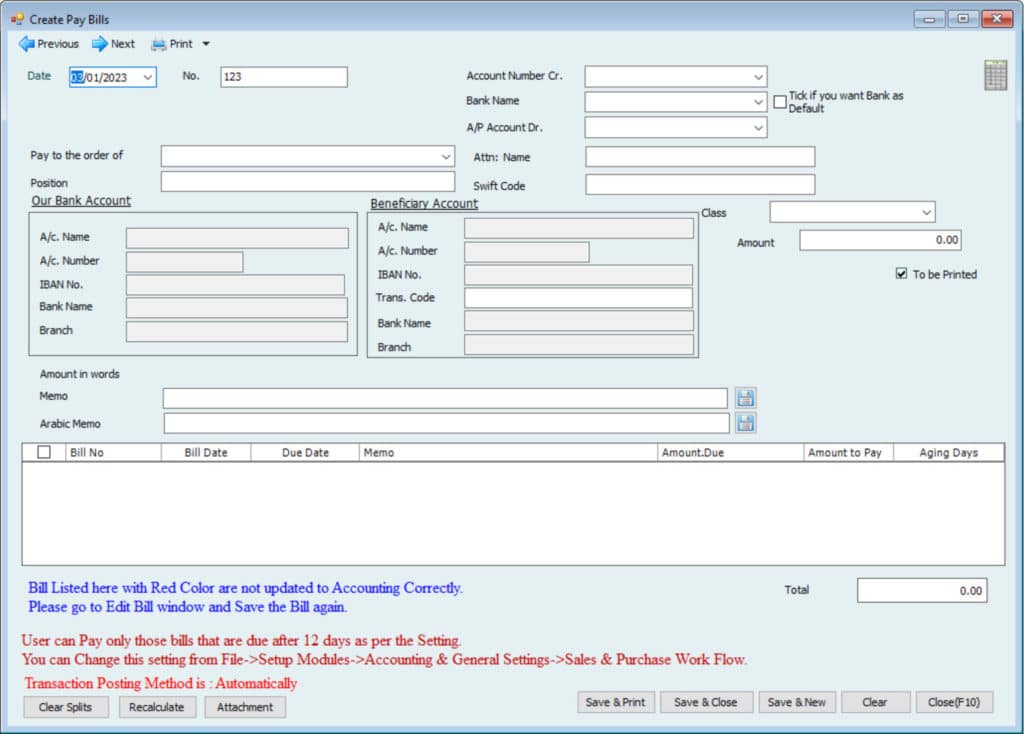Screen dimensions: 1024x734
Task: Toggle the select-all checkbox in bill table header
Action: click(x=44, y=452)
